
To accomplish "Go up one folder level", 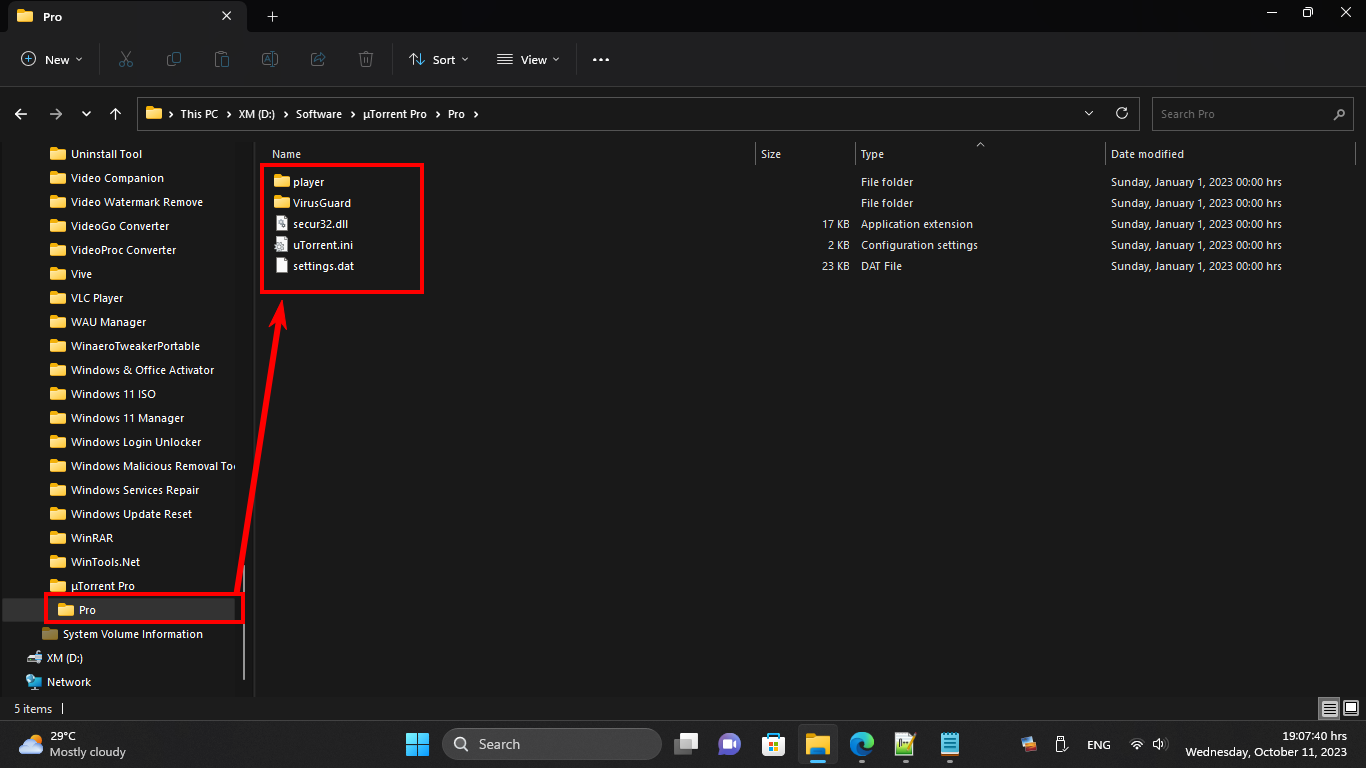I will pyautogui.click(x=115, y=114).
